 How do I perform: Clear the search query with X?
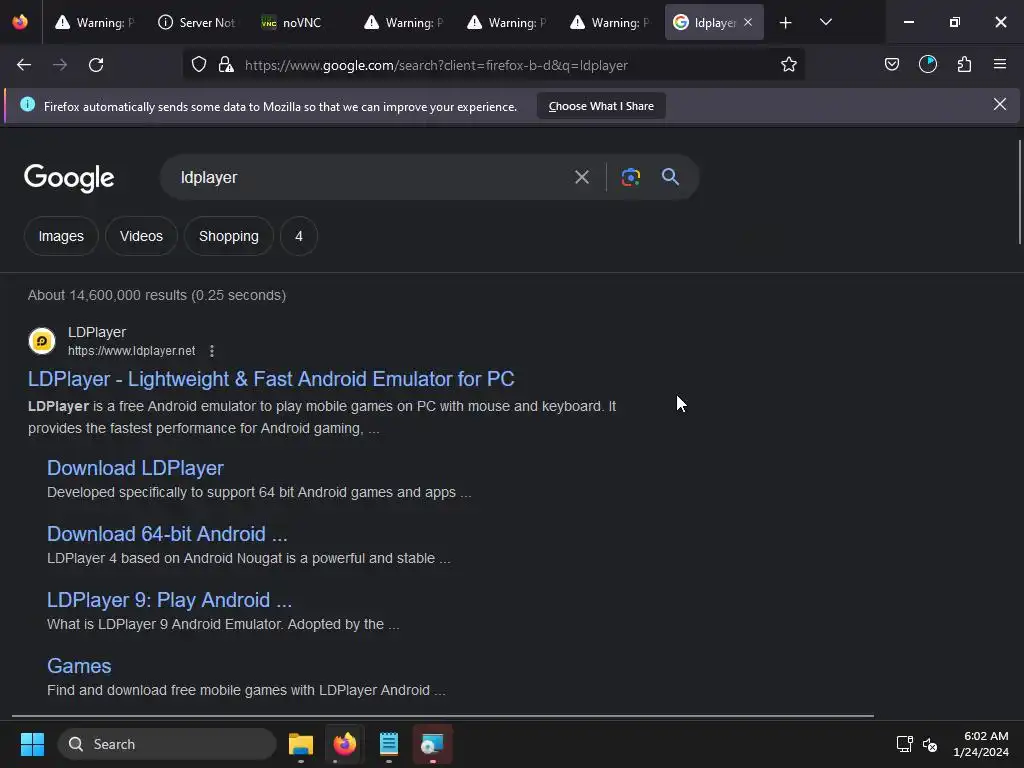pos(582,177)
